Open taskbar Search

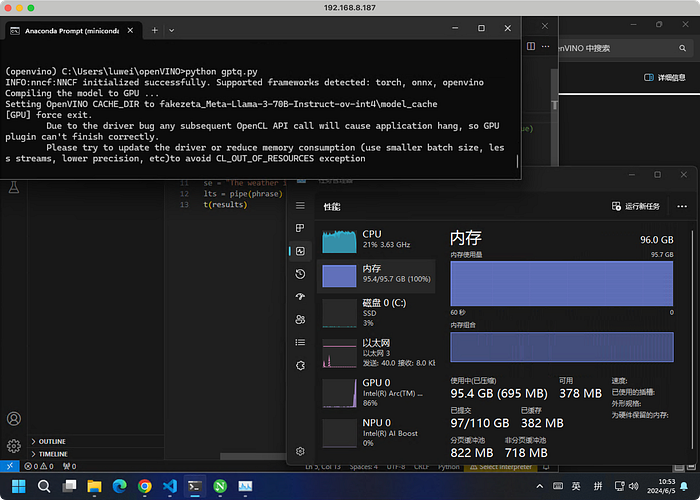(44, 486)
